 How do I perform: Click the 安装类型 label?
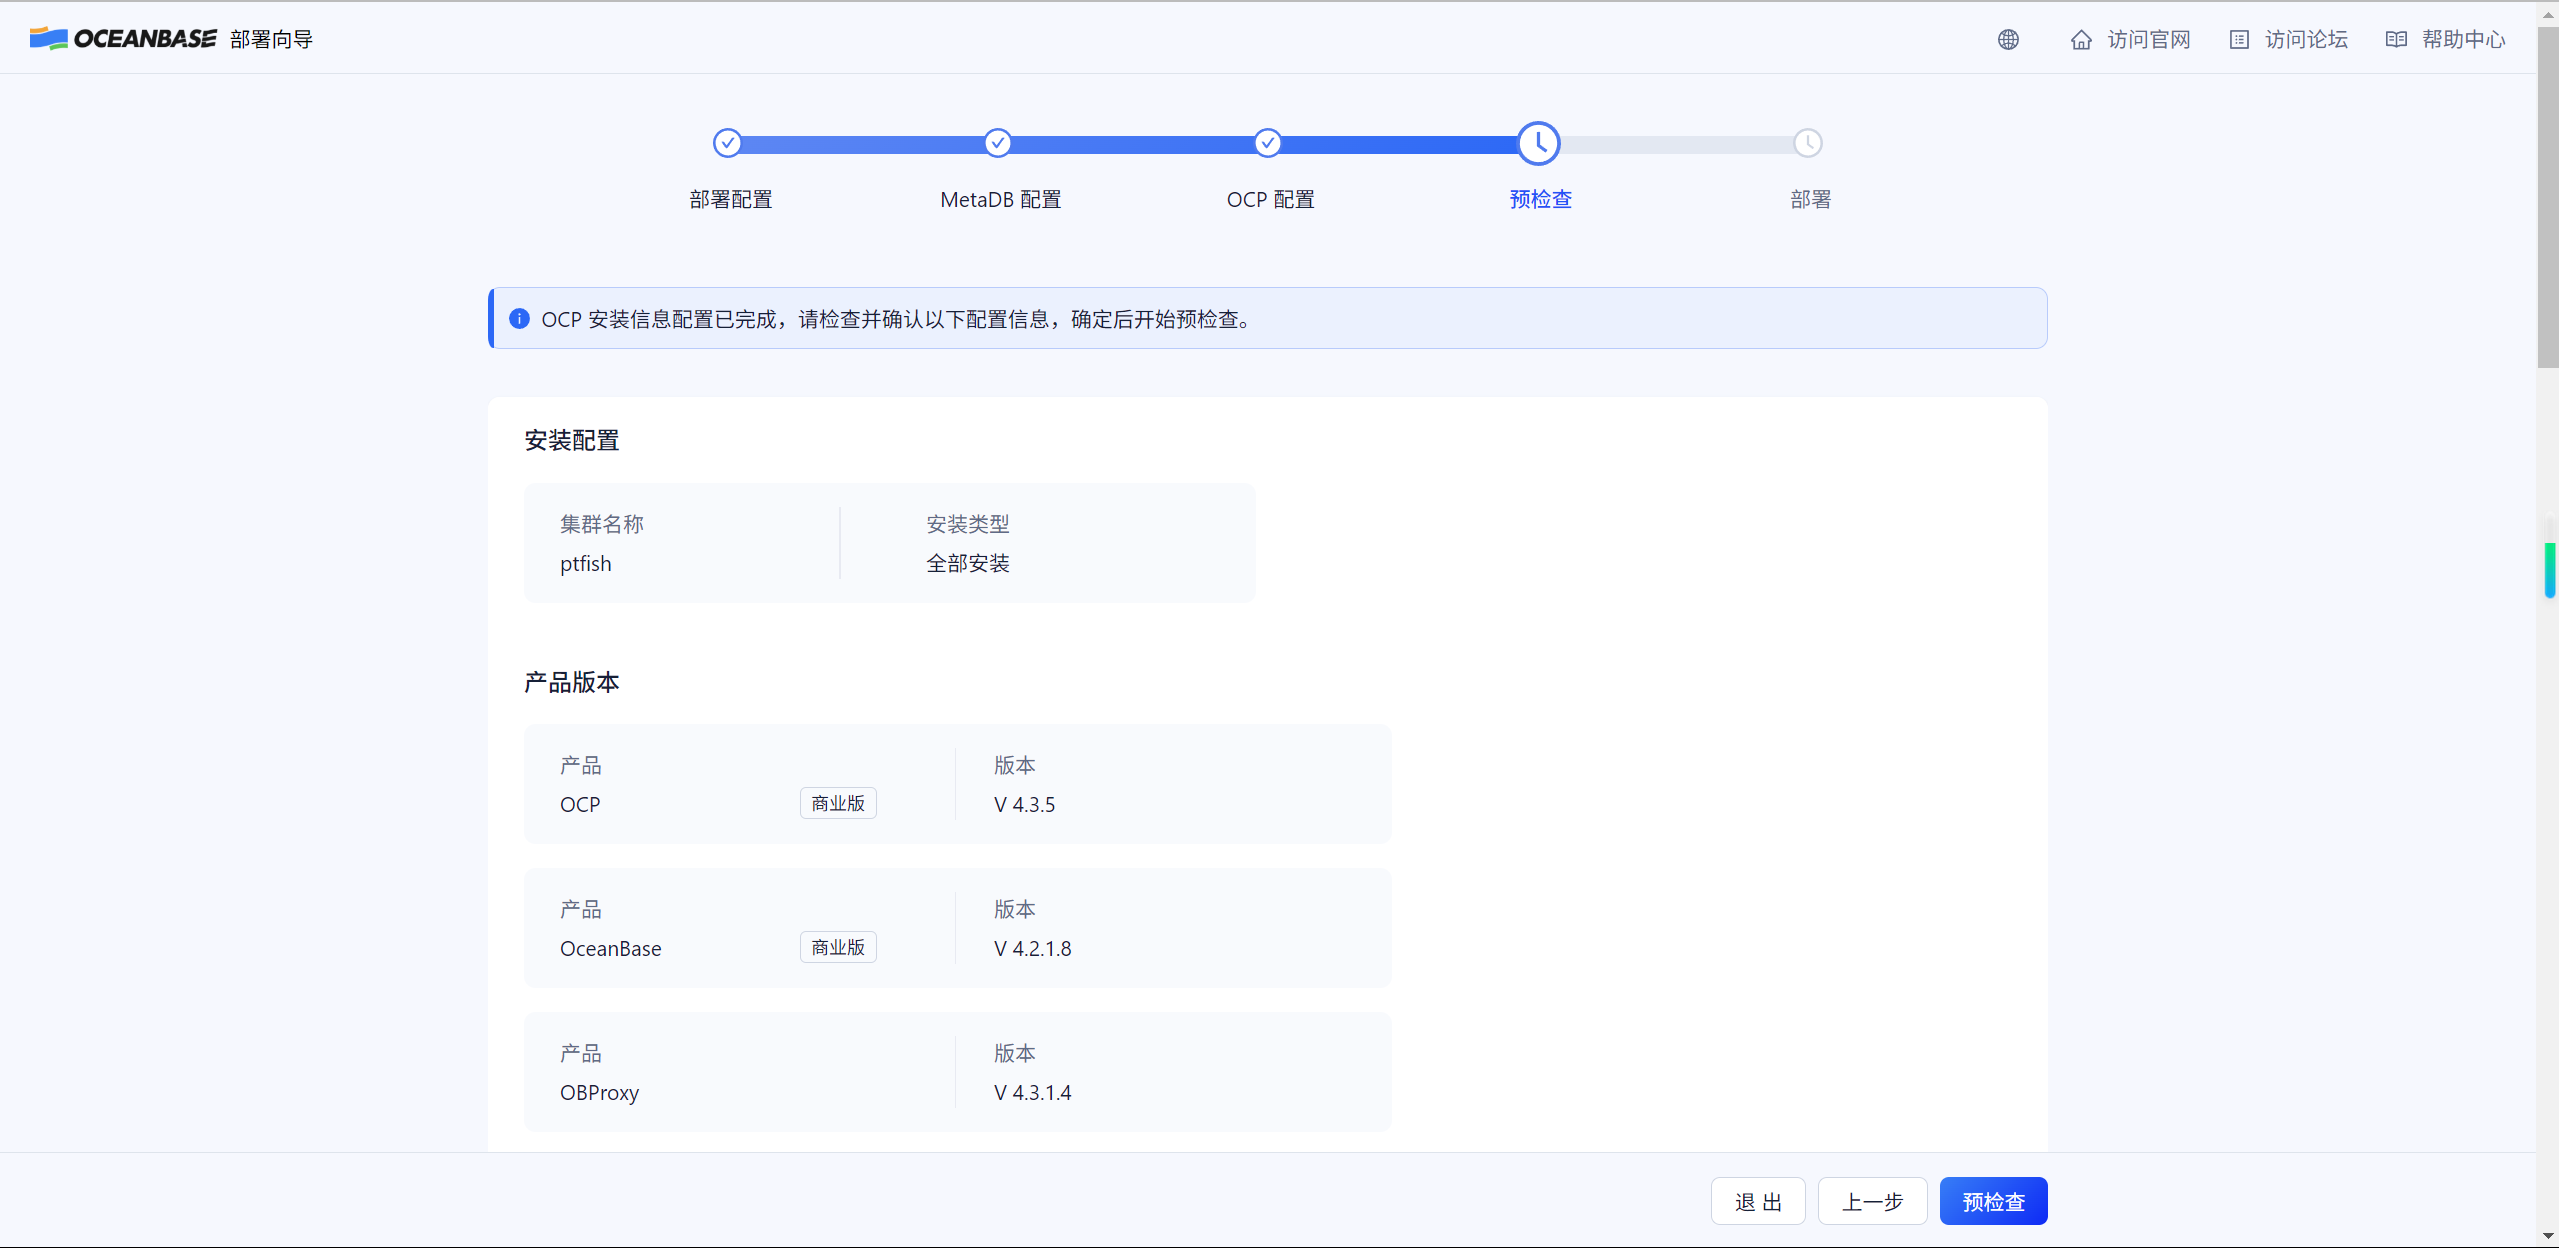[968, 524]
